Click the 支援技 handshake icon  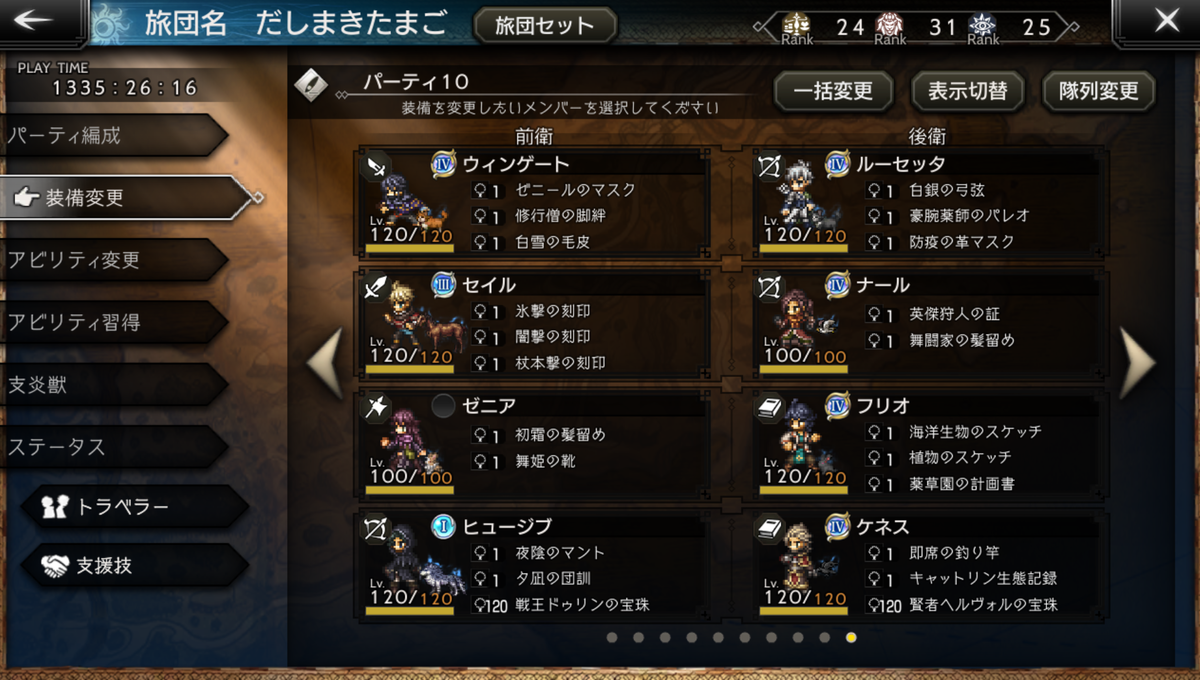coord(55,566)
